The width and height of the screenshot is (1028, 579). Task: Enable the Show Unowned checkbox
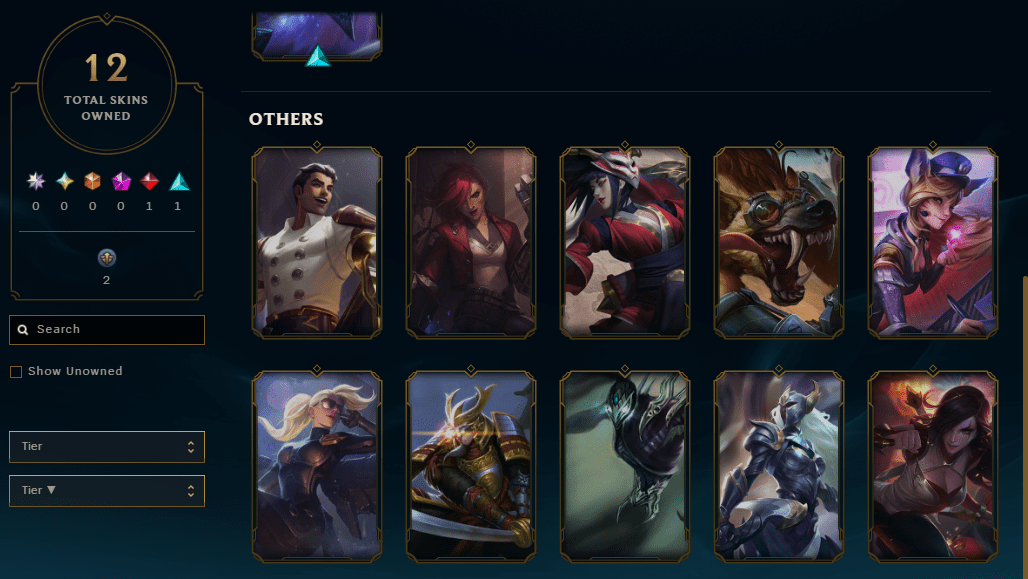point(16,372)
